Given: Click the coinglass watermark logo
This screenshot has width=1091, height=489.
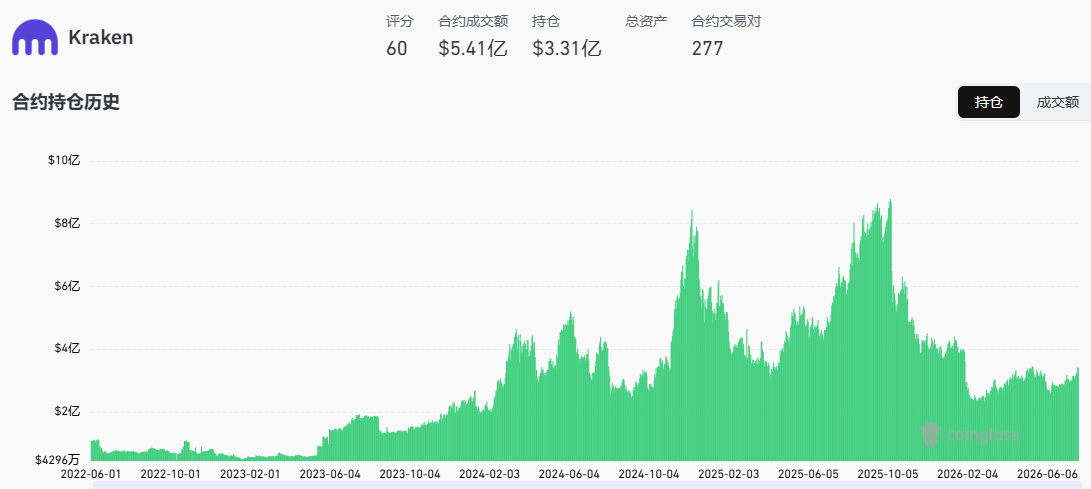Looking at the screenshot, I should click(969, 435).
